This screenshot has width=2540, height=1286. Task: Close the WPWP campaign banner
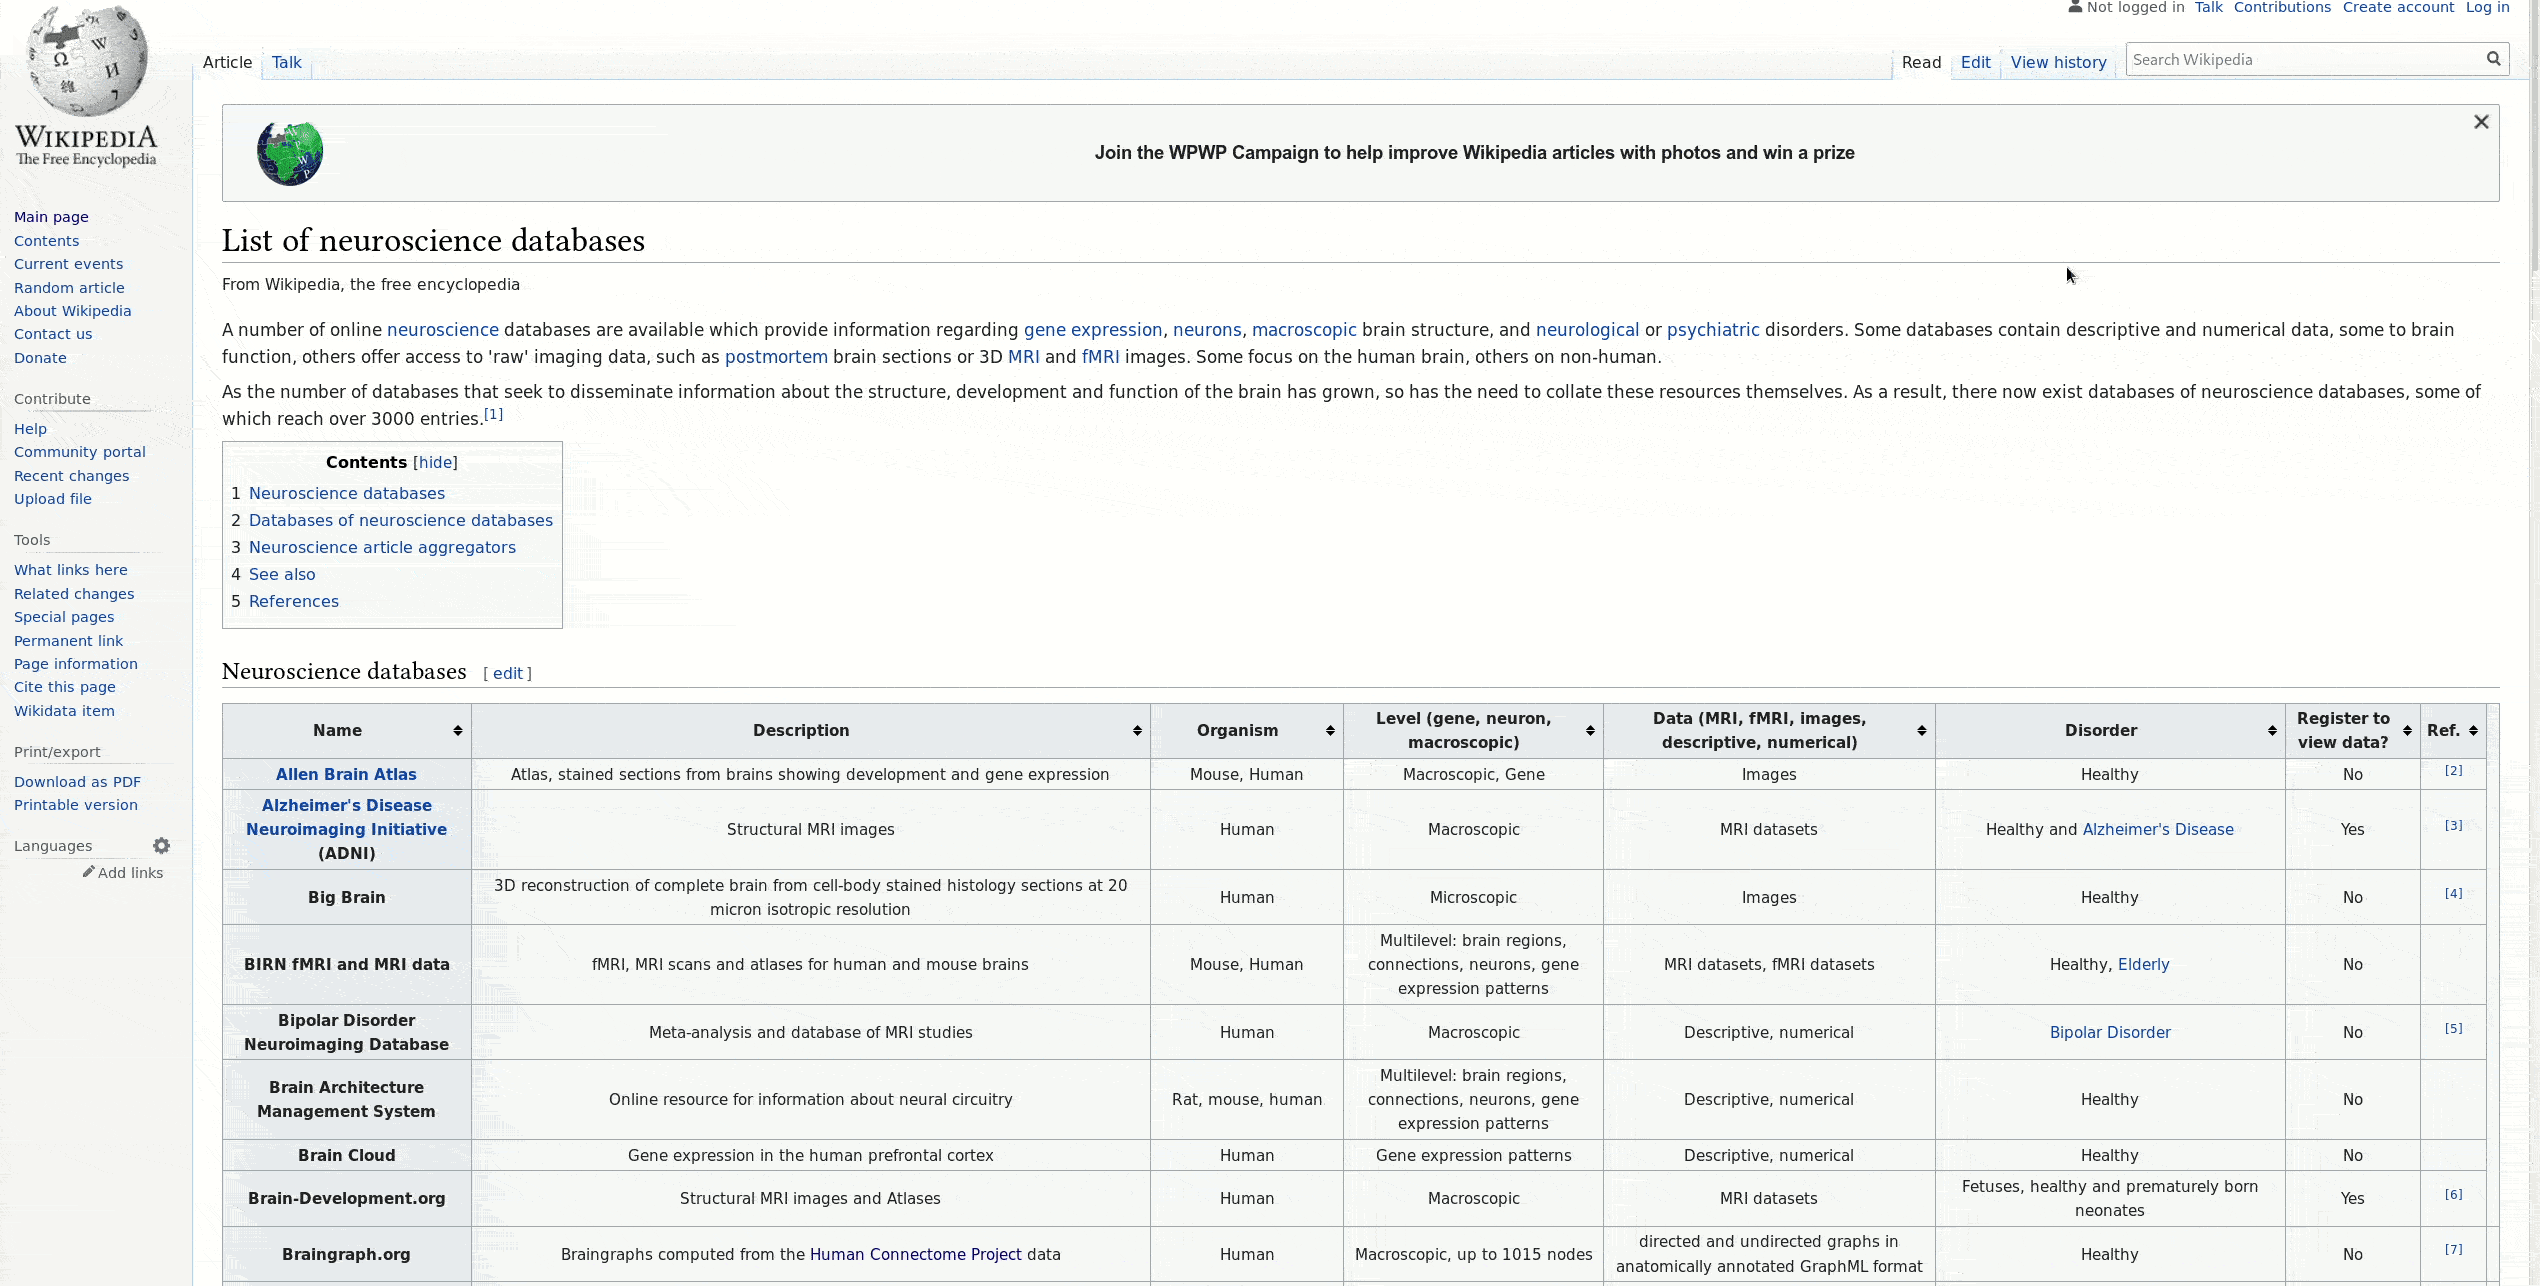(x=2481, y=122)
